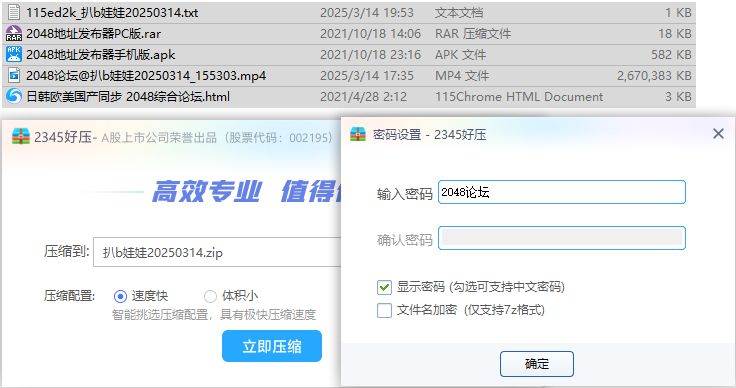The width and height of the screenshot is (736, 388).
Task: Click the 2345好压 logo in main window
Action: pos(21,137)
